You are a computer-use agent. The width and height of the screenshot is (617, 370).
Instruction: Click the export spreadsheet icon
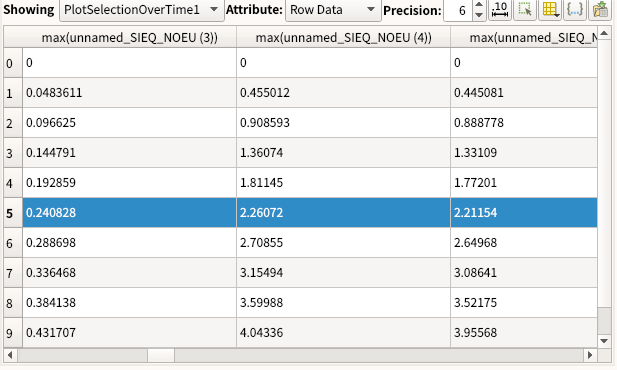600,9
